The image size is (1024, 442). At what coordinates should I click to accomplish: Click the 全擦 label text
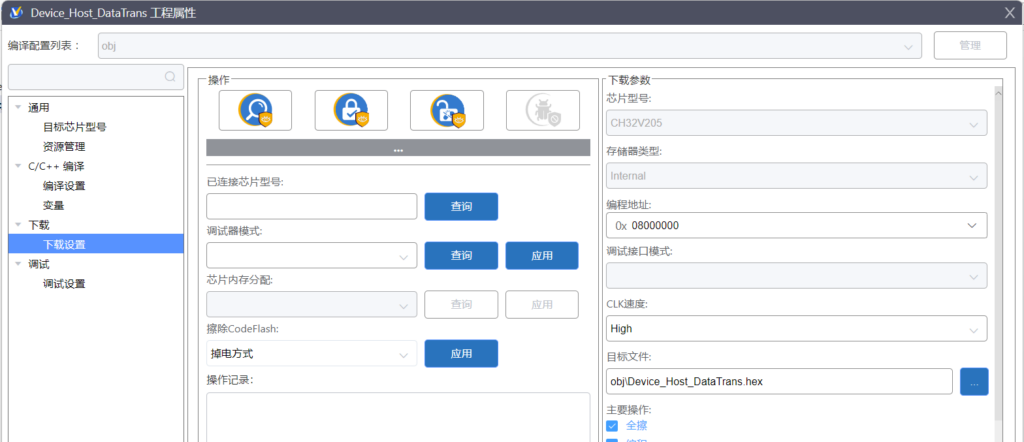pos(637,426)
